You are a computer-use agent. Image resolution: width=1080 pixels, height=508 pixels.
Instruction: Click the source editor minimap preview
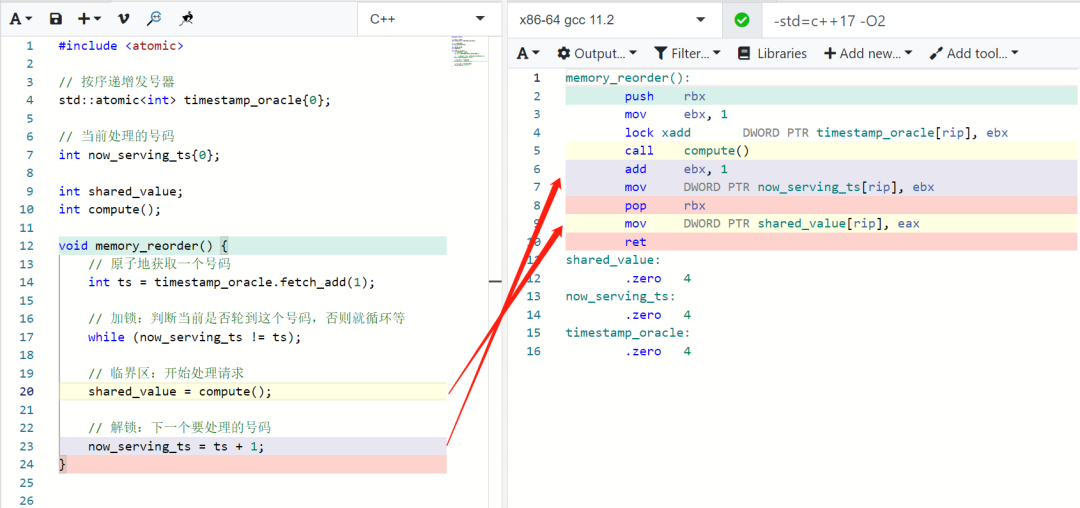tap(469, 52)
